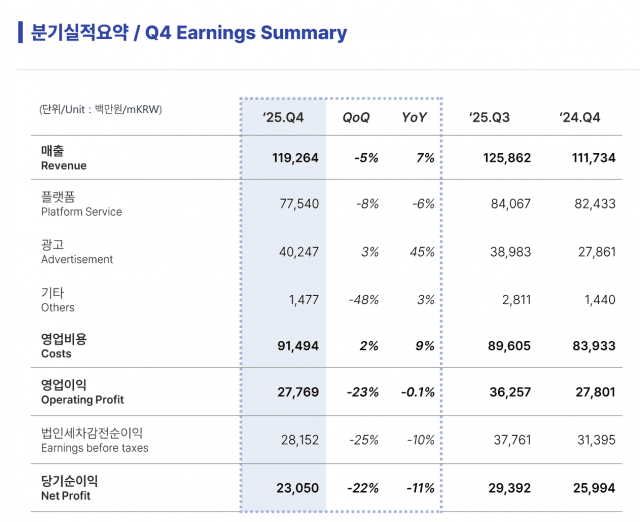
Task: Select the '25.Q3 column header
Action: [490, 118]
